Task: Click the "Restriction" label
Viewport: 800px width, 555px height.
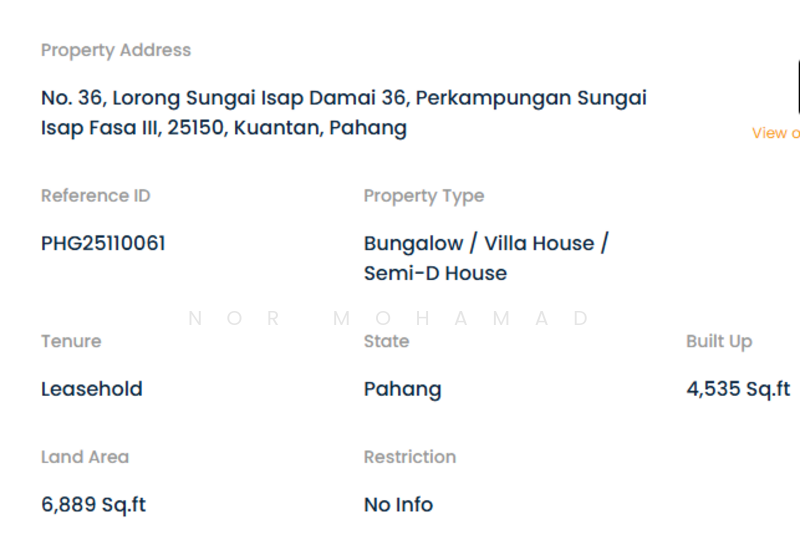Action: click(410, 457)
